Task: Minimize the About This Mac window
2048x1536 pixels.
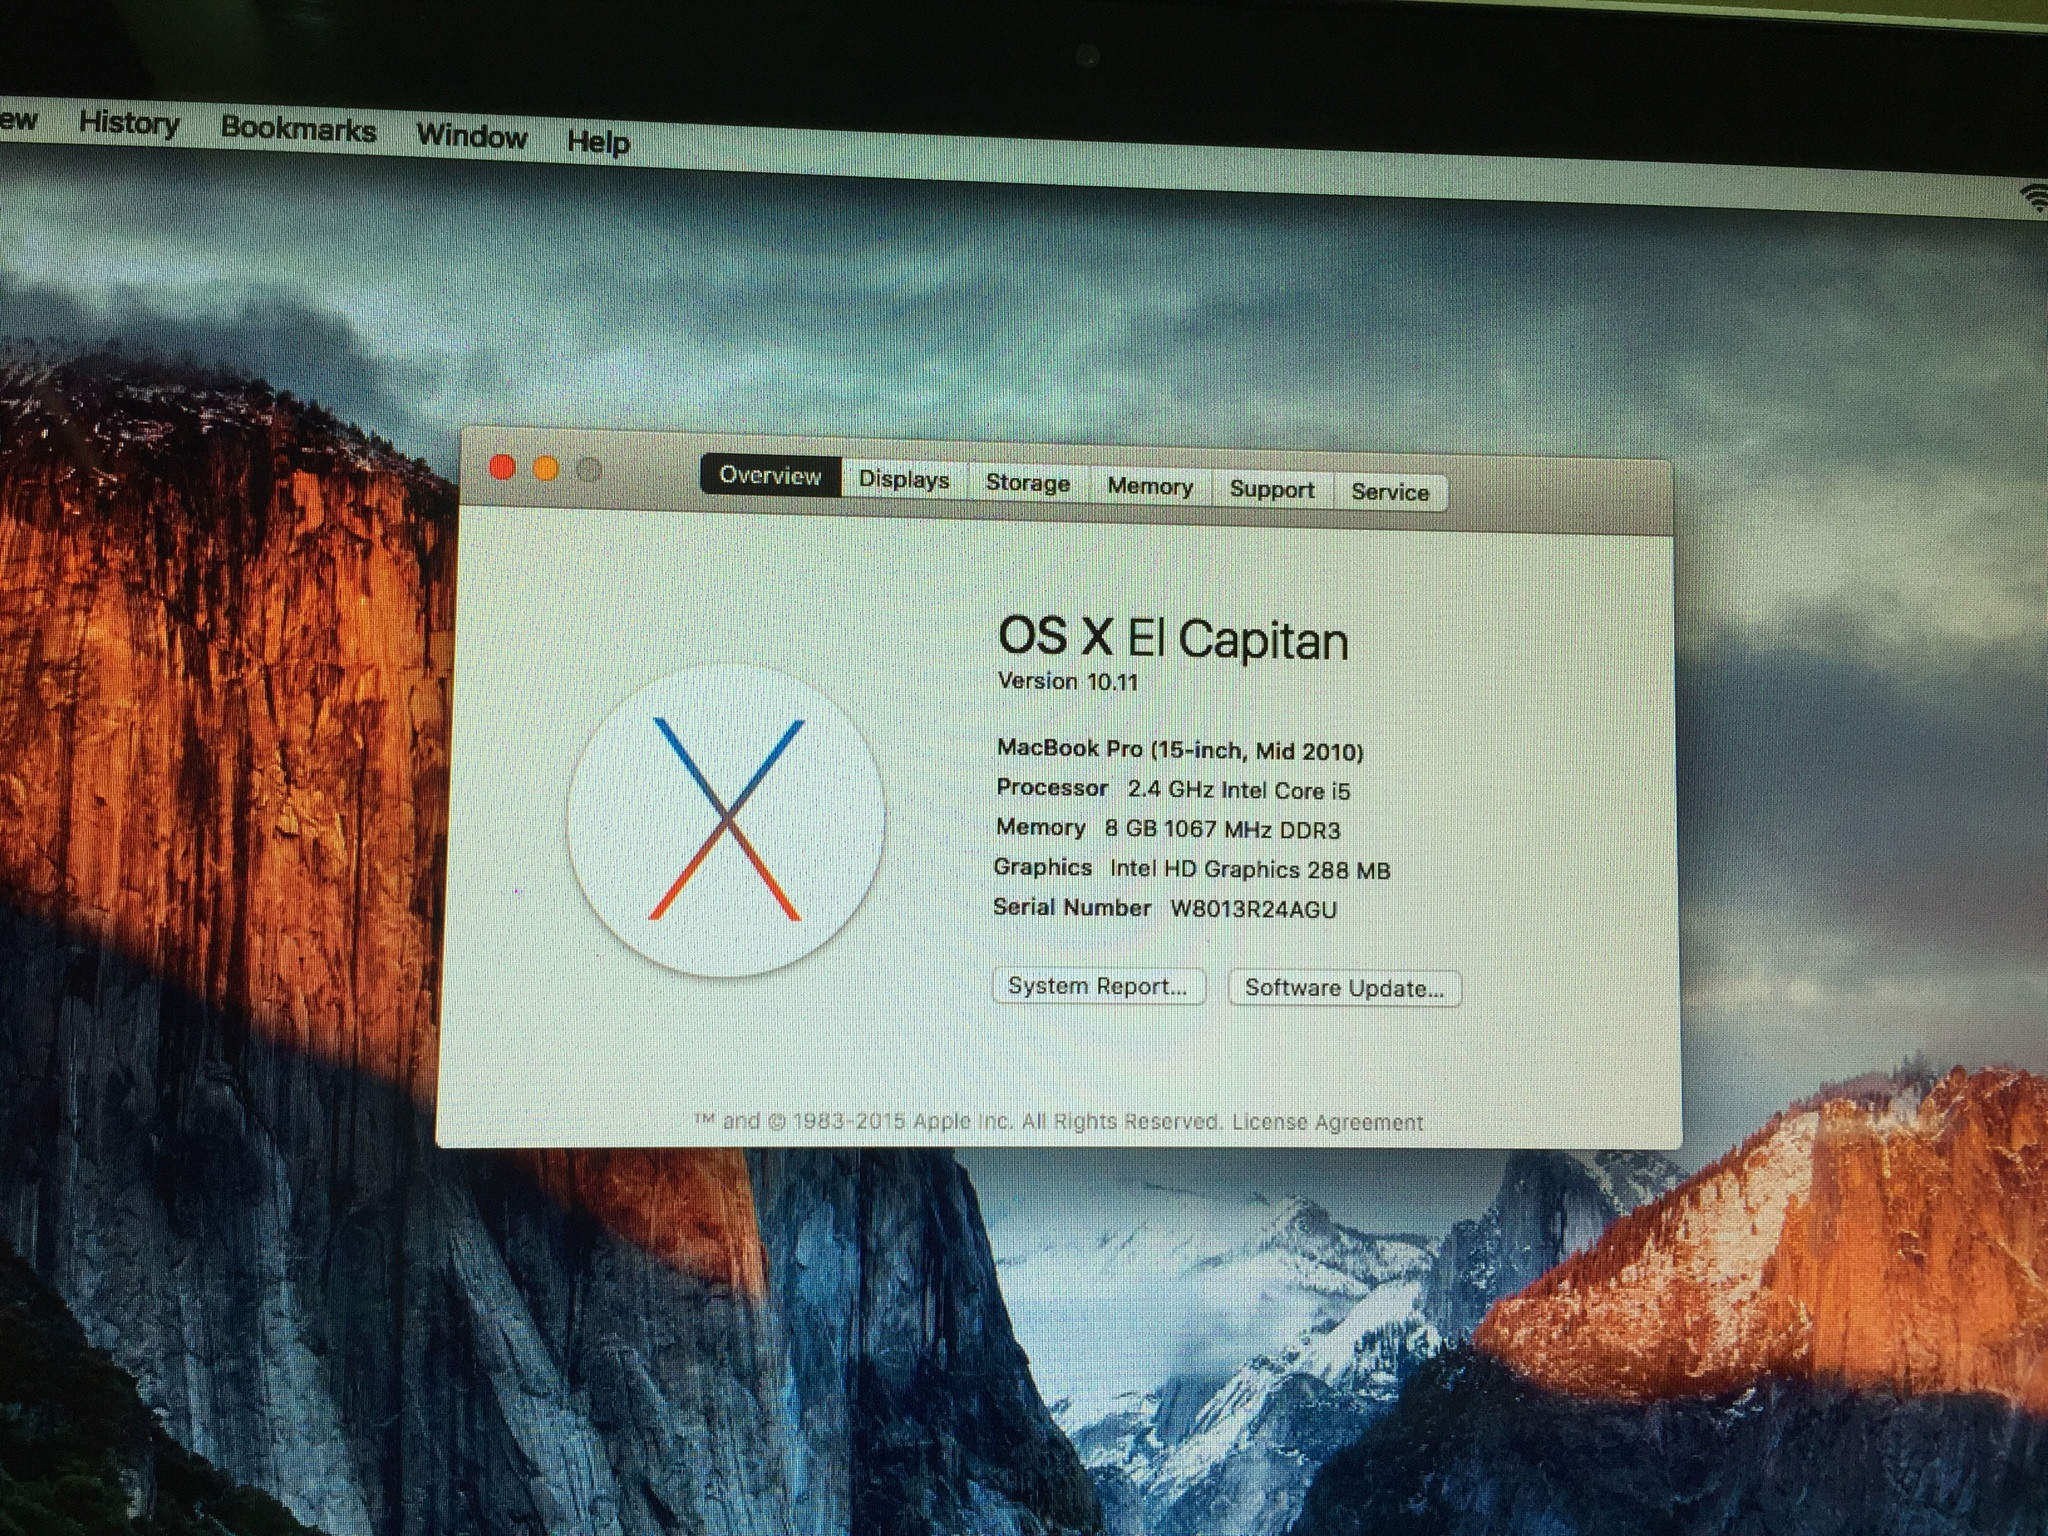Action: pyautogui.click(x=546, y=469)
